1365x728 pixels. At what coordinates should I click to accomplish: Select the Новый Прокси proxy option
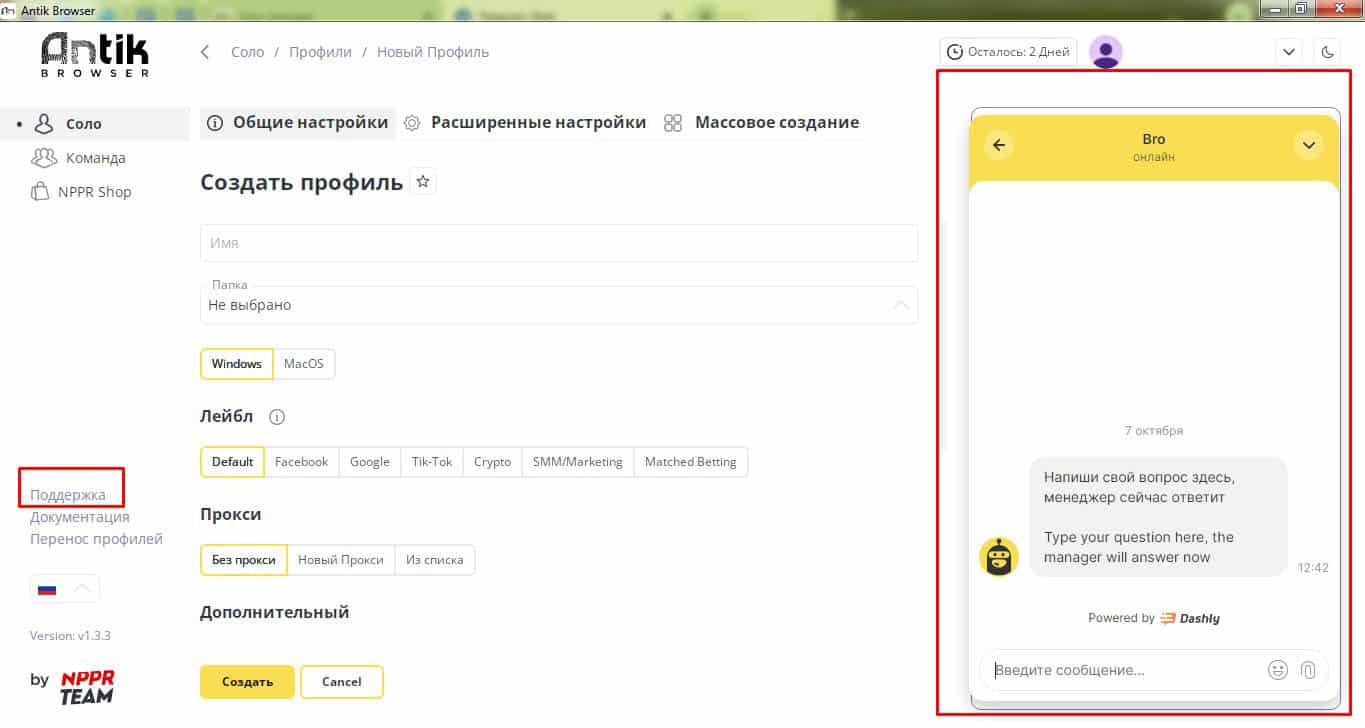coord(341,560)
